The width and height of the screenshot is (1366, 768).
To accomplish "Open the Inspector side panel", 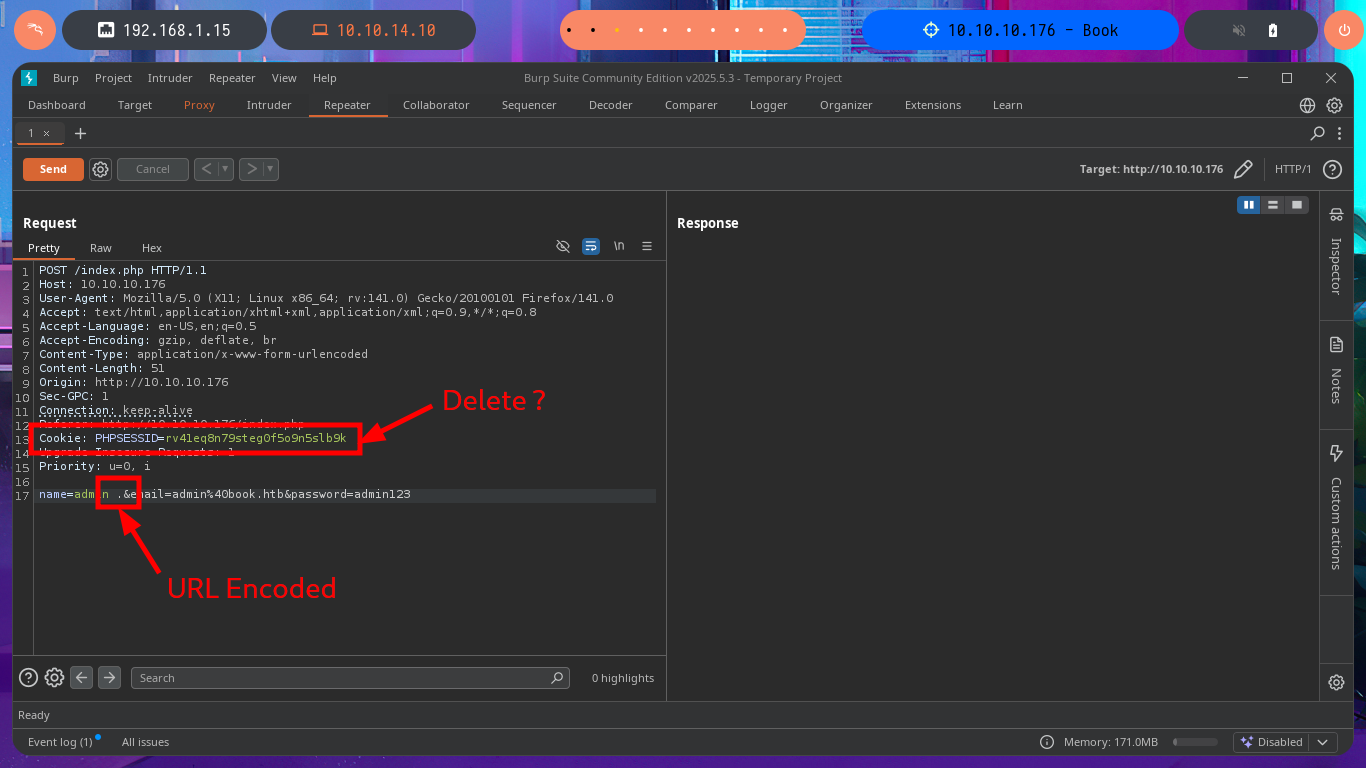I will click(1336, 252).
